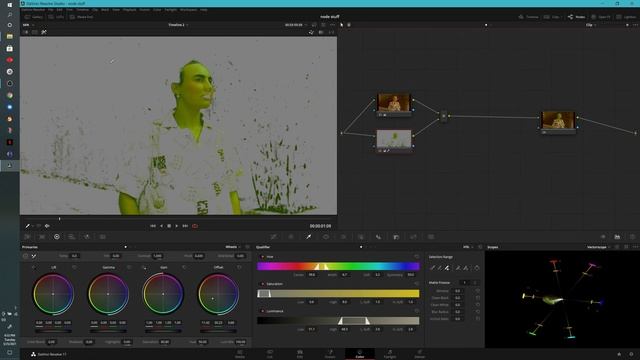This screenshot has height=360, width=640.
Task: Open the viewer timecode dropdown
Action: click(296, 25)
